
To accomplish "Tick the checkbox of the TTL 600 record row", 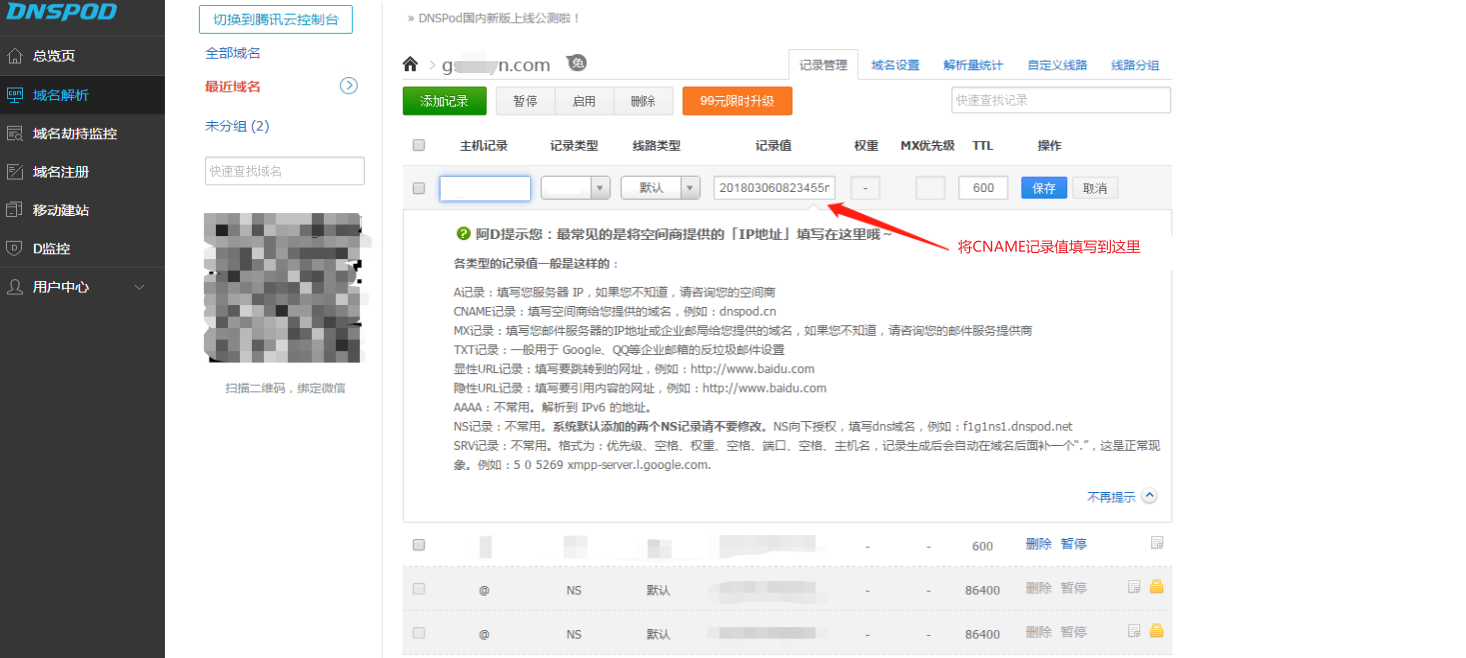I will point(419,545).
